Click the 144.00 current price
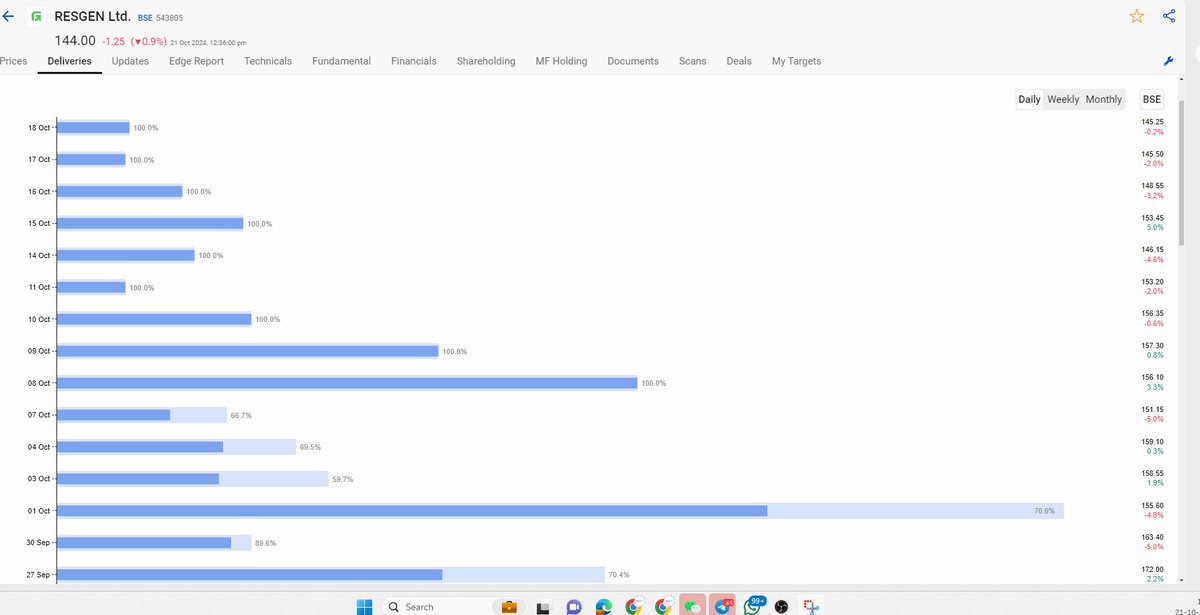The height and width of the screenshot is (615, 1200). (x=75, y=41)
